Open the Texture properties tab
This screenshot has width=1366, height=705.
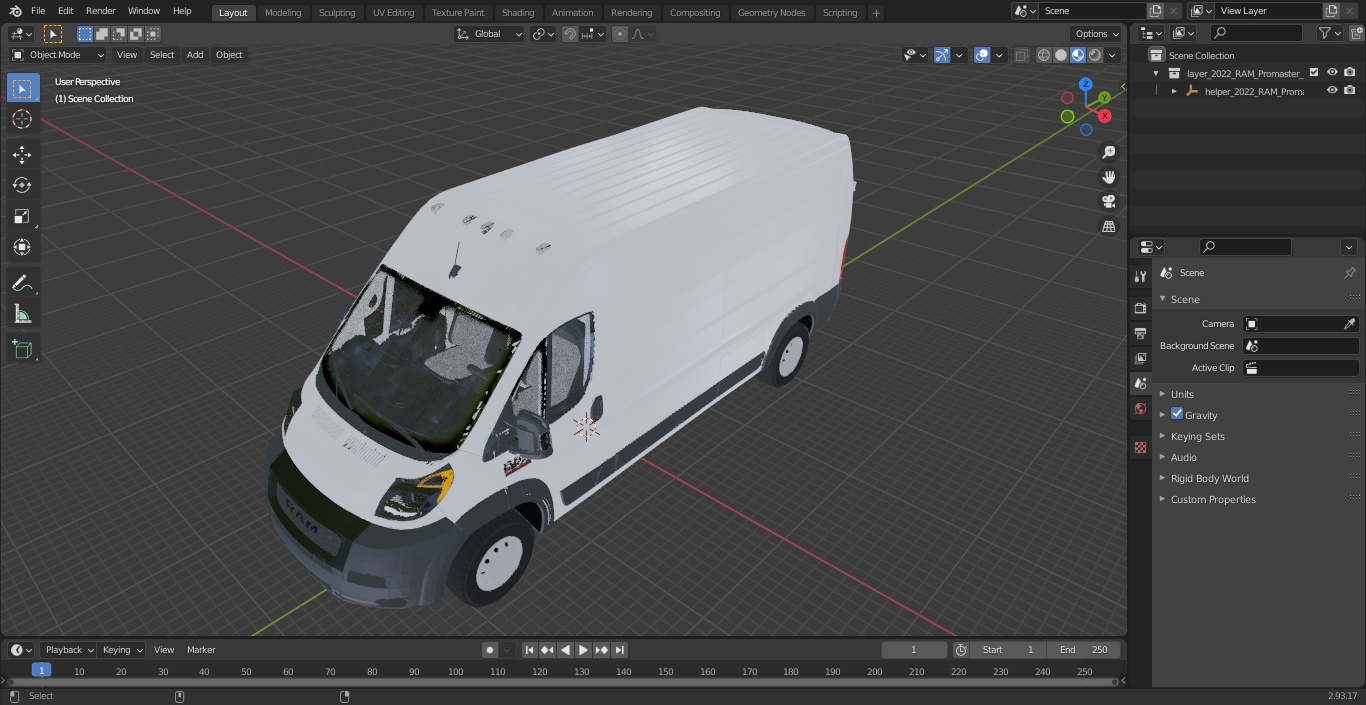pyautogui.click(x=1140, y=447)
